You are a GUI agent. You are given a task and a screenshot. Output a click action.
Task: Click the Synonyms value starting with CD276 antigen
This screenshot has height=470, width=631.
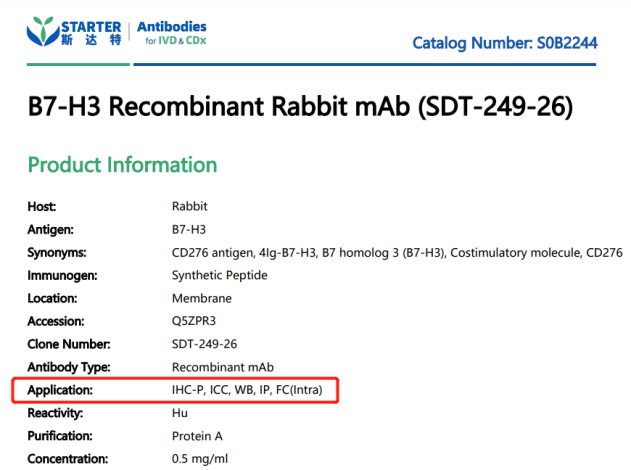[x=397, y=252]
